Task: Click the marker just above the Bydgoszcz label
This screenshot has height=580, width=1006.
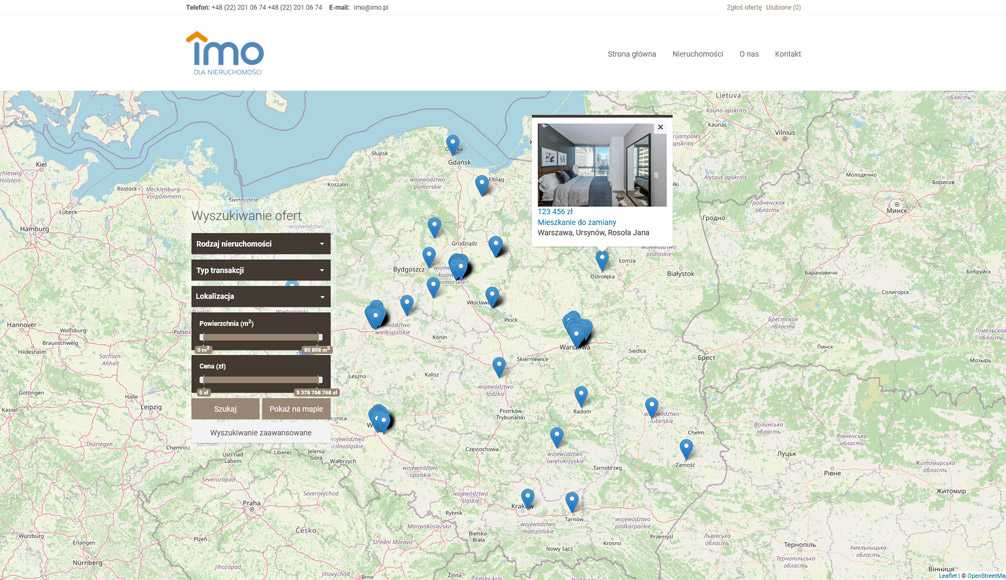Action: pos(429,257)
